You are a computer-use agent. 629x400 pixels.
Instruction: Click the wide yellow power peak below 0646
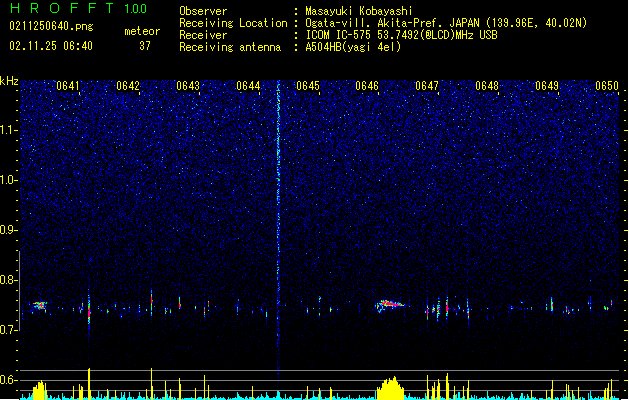tap(390, 388)
